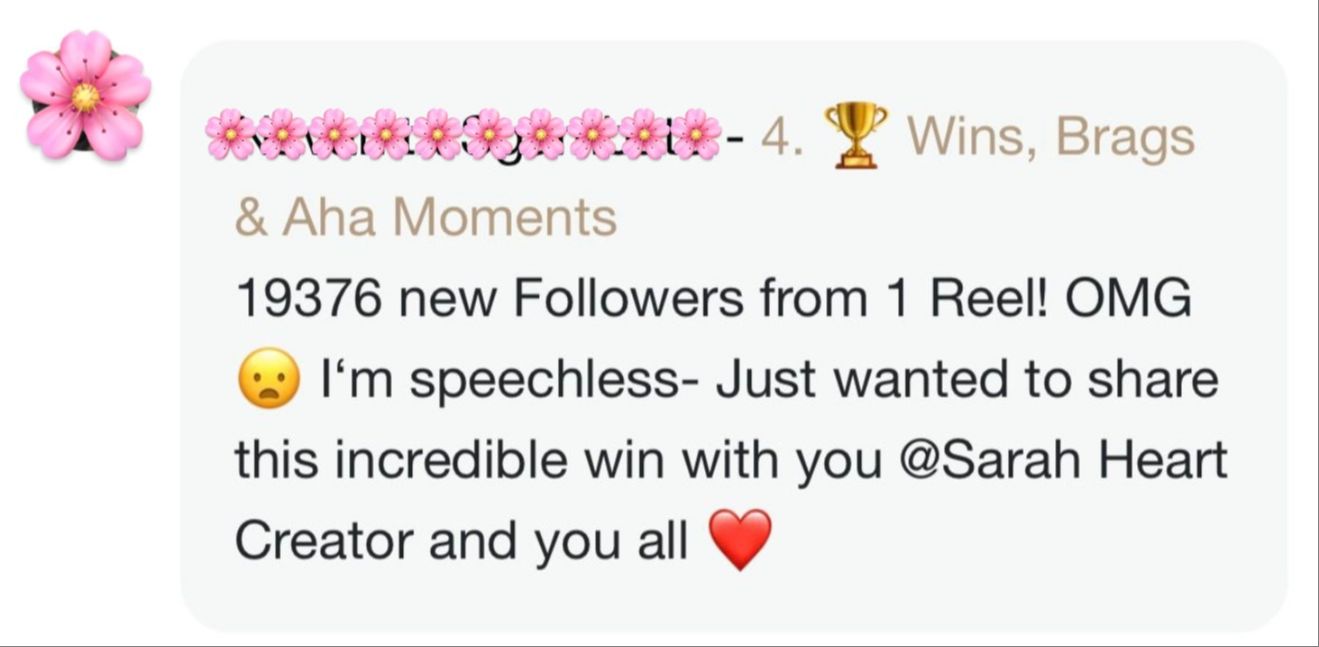1319x647 pixels.
Task: Click the "@Sarah Heart" mention
Action: [x=1063, y=460]
